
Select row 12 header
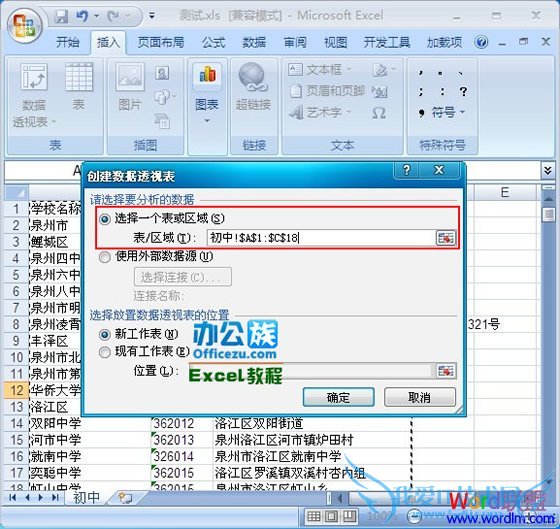click(x=16, y=390)
